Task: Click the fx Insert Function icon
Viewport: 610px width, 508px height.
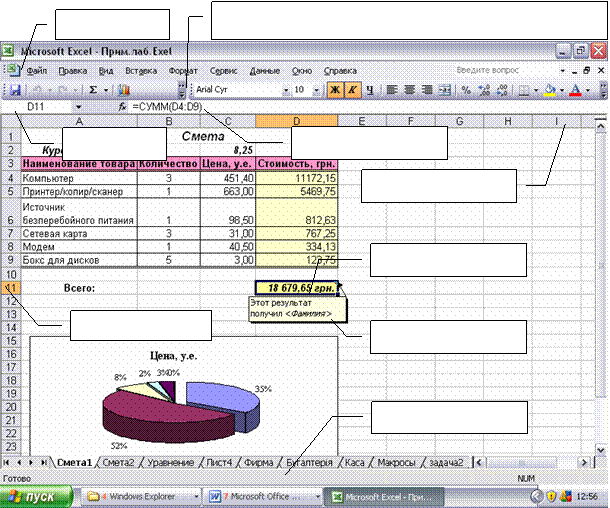Action: (x=122, y=107)
